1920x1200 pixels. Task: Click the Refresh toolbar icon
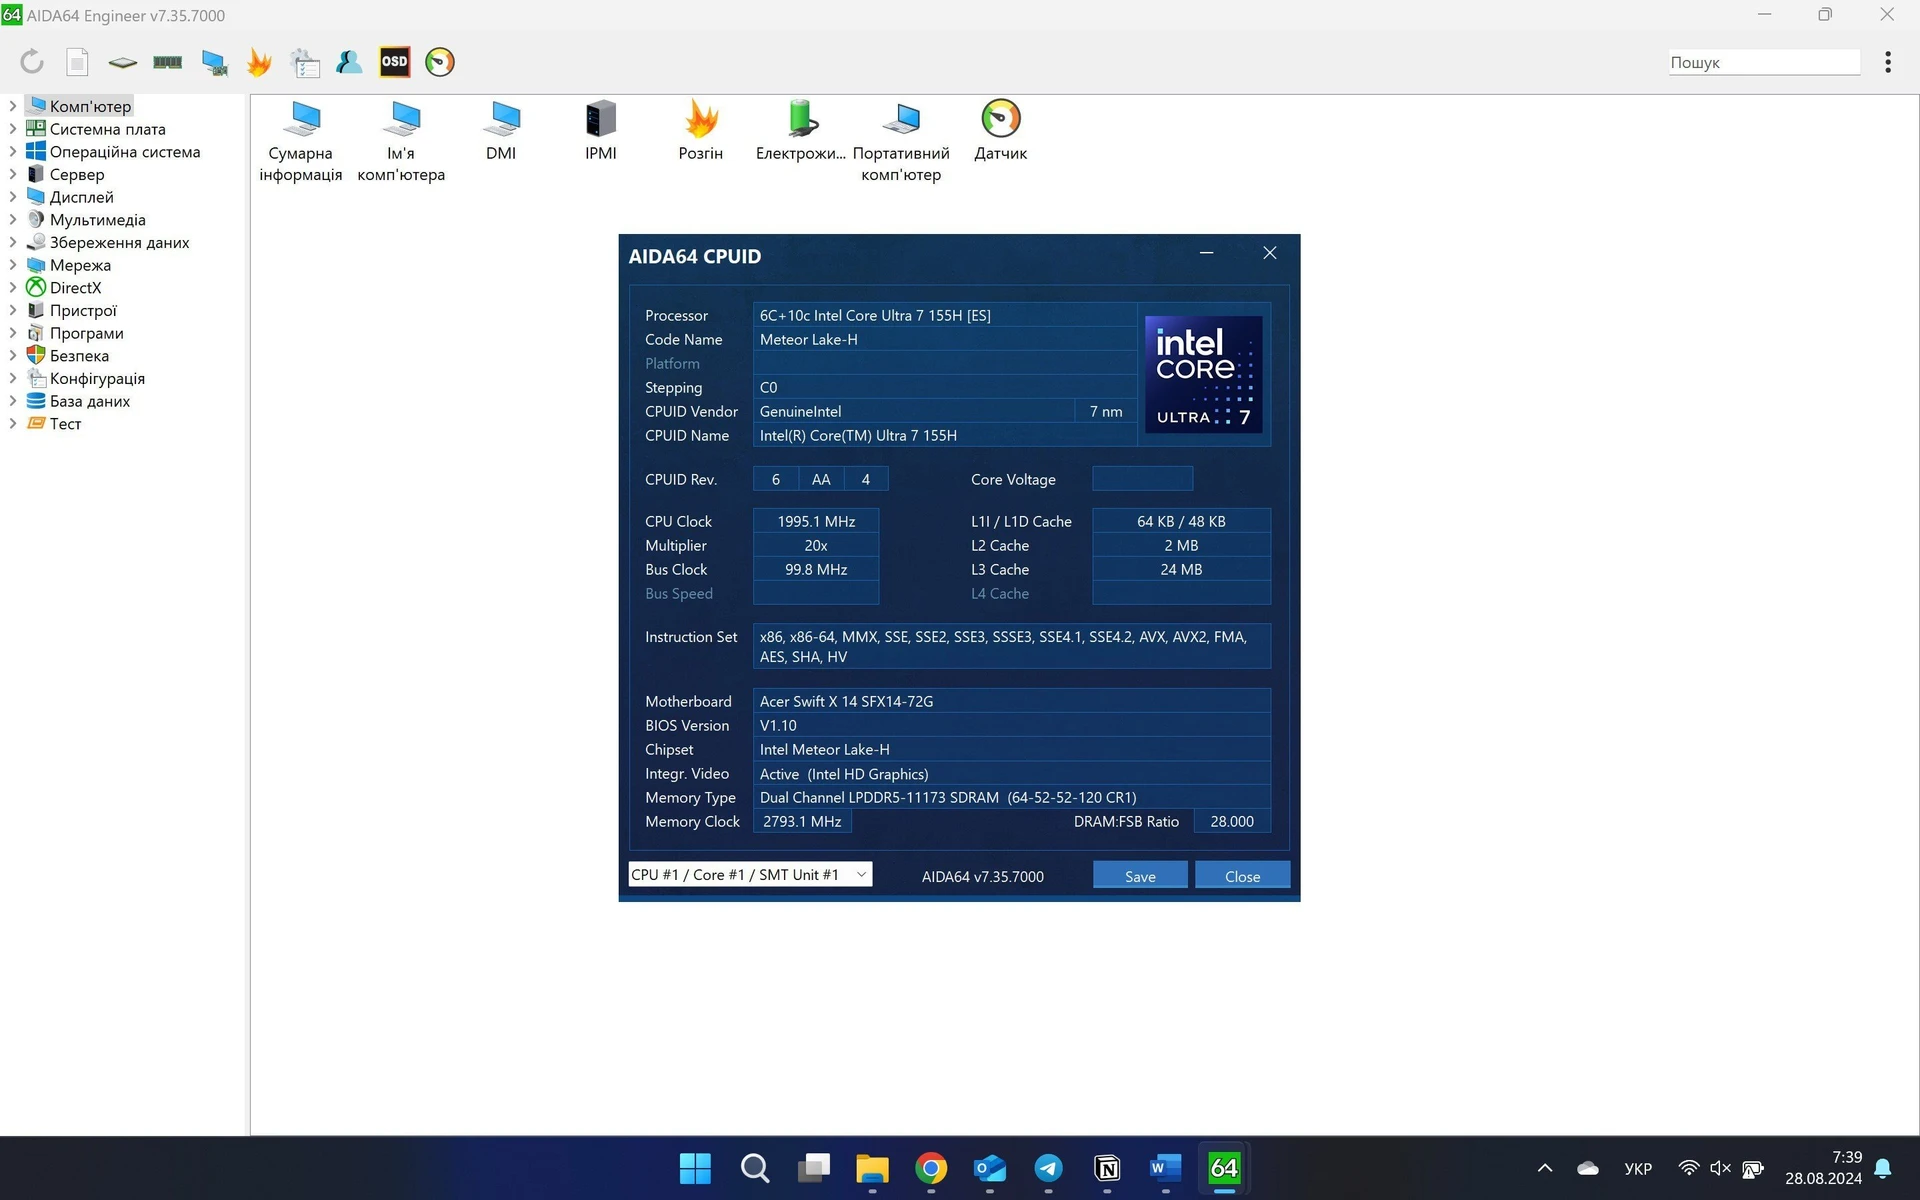[32, 62]
